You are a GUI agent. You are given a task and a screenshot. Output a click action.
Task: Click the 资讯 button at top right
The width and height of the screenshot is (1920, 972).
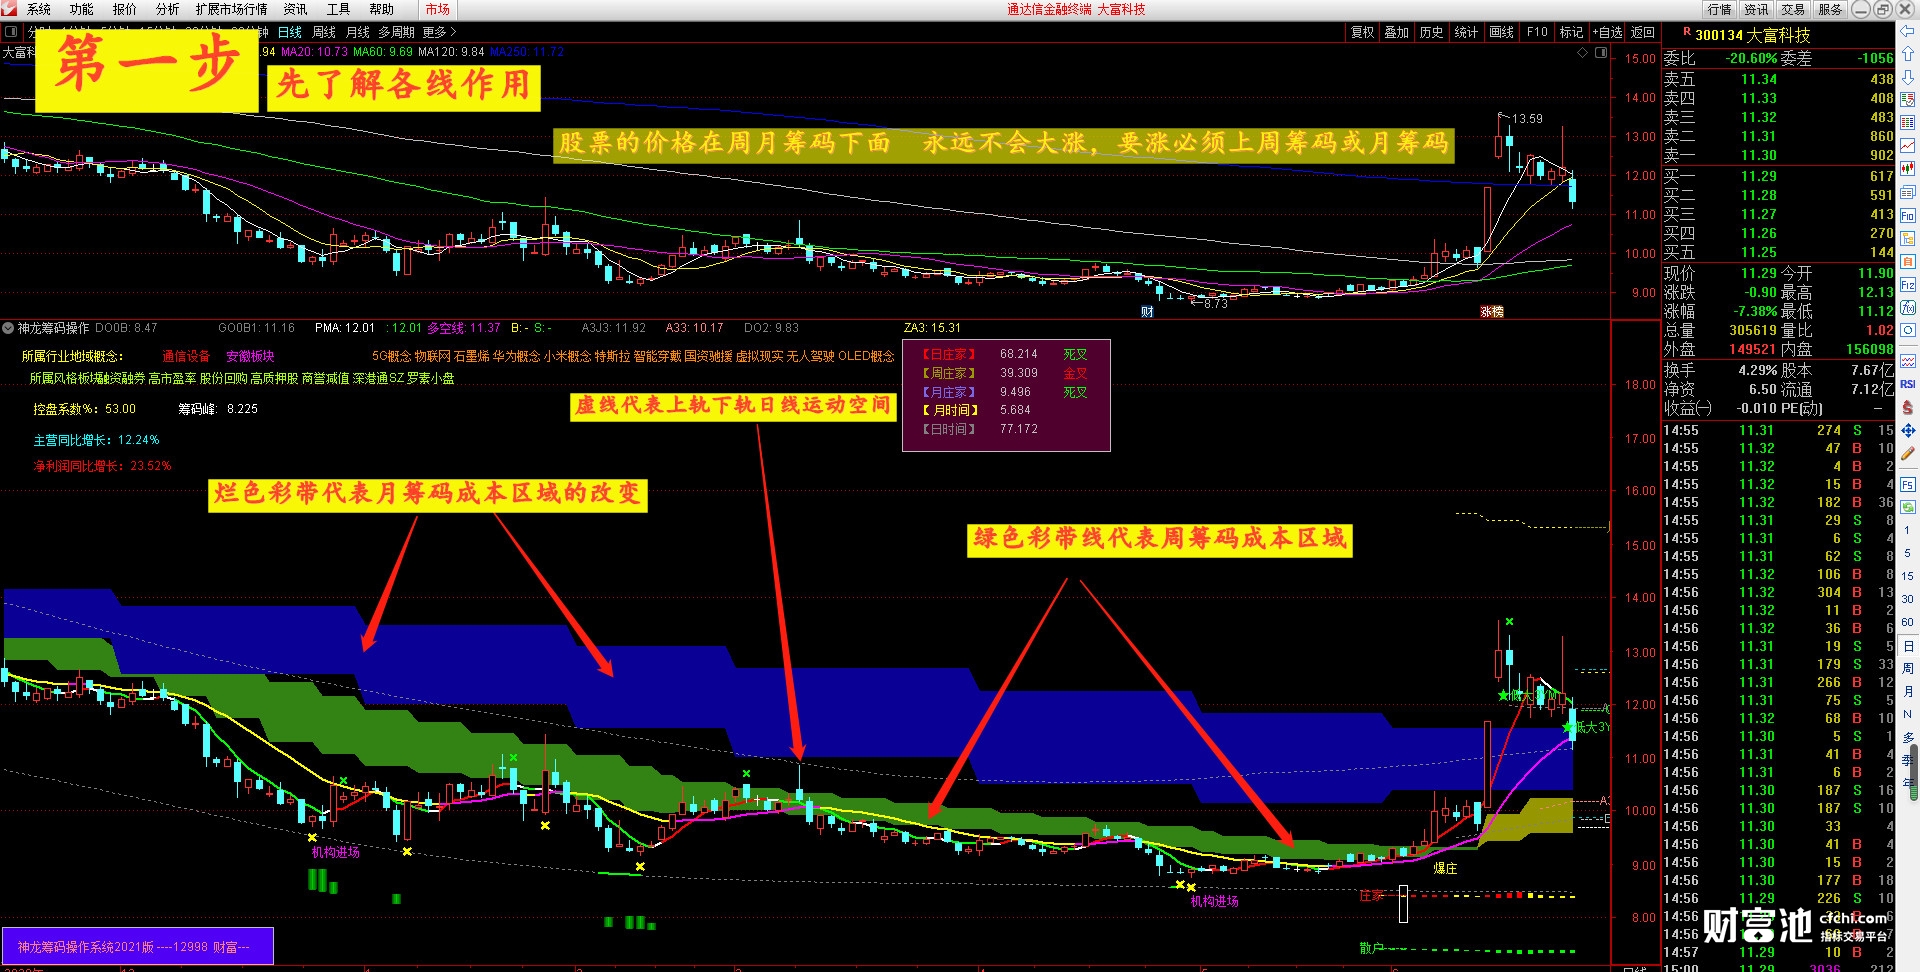point(1756,9)
